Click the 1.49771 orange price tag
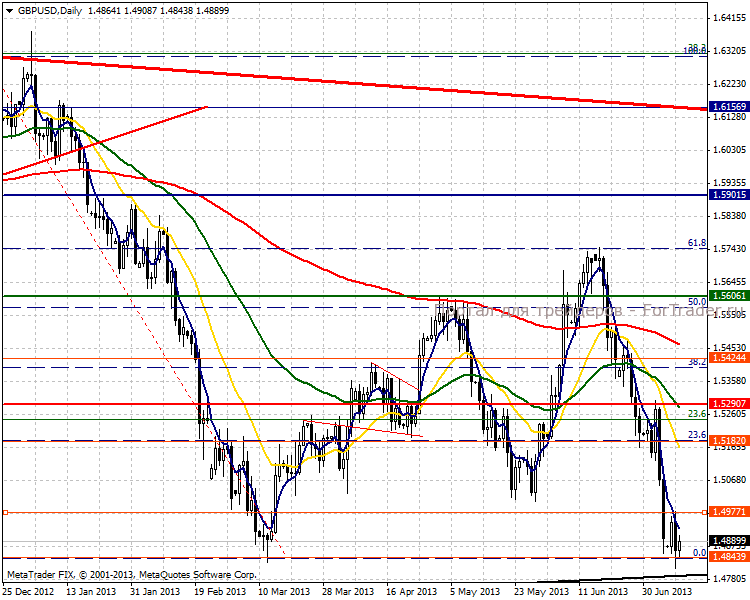Image resolution: width=750 pixels, height=600 pixels. tap(727, 512)
